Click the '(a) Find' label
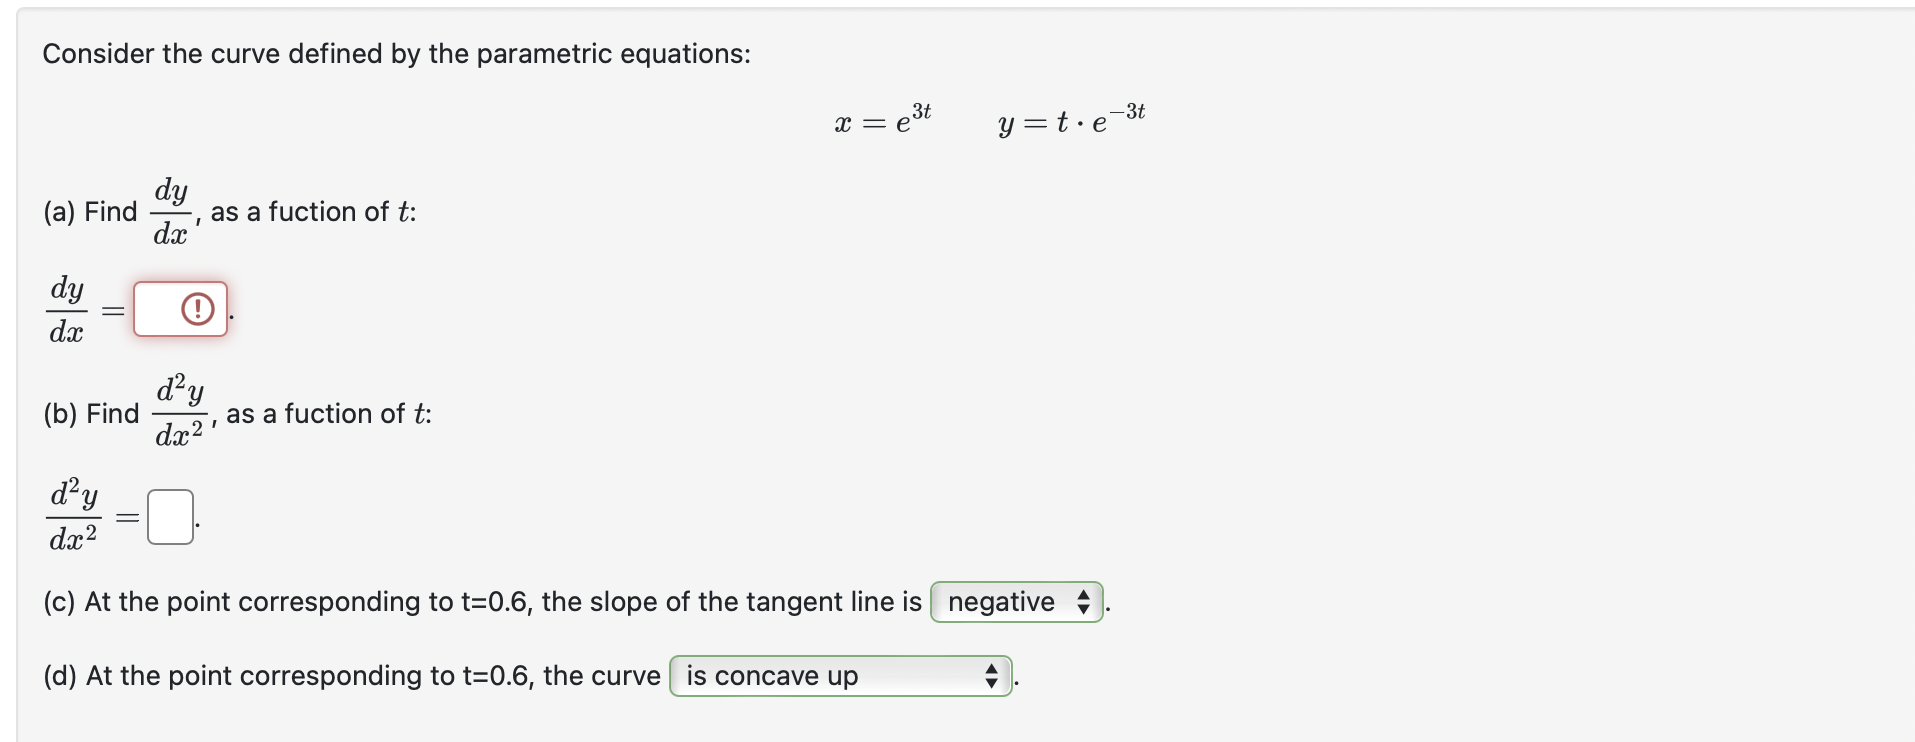 tap(90, 212)
